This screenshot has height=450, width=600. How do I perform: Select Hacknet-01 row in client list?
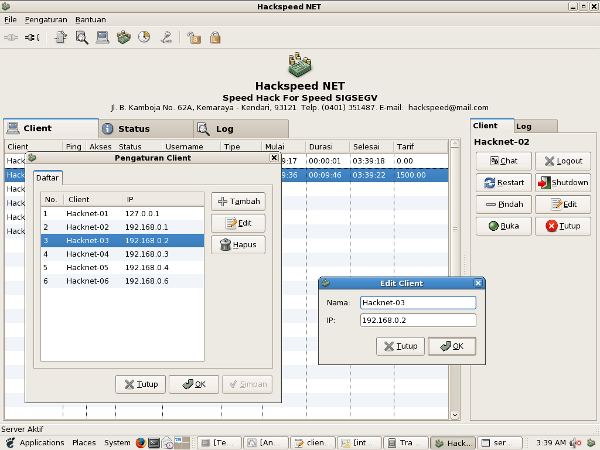pyautogui.click(x=122, y=214)
